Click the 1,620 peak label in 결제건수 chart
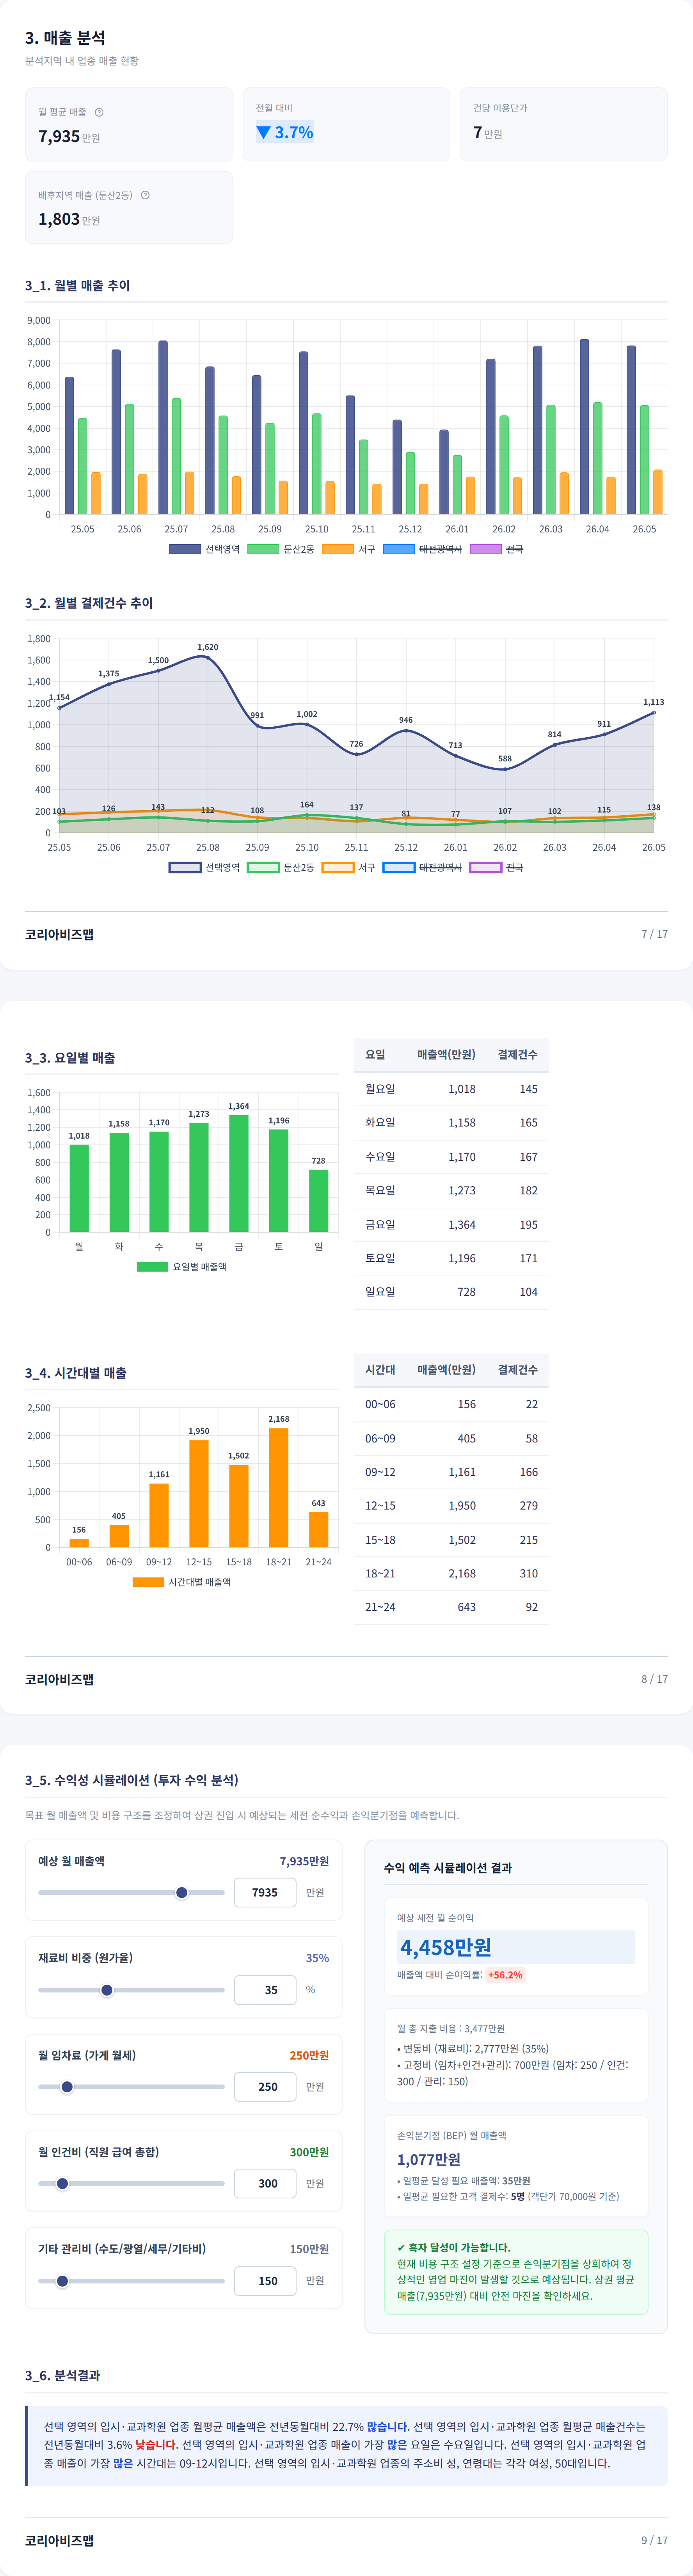 [208, 647]
